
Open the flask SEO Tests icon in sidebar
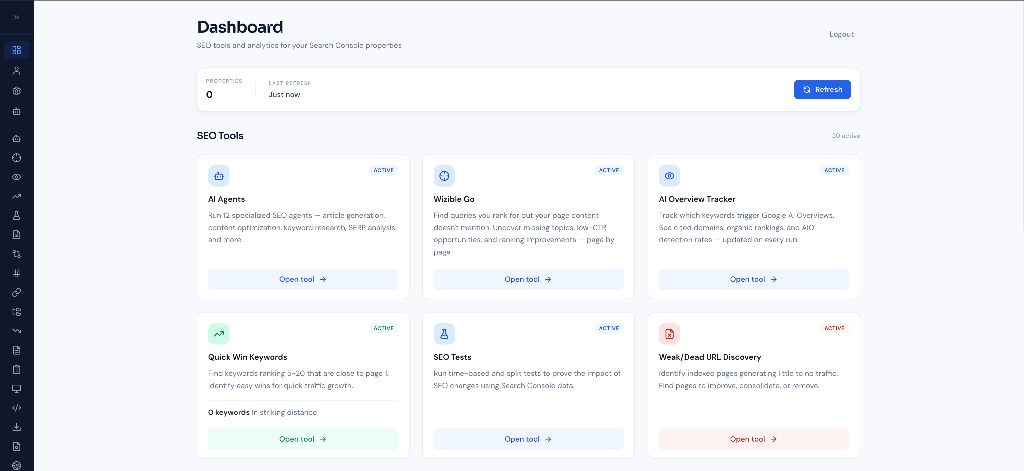[x=17, y=215]
